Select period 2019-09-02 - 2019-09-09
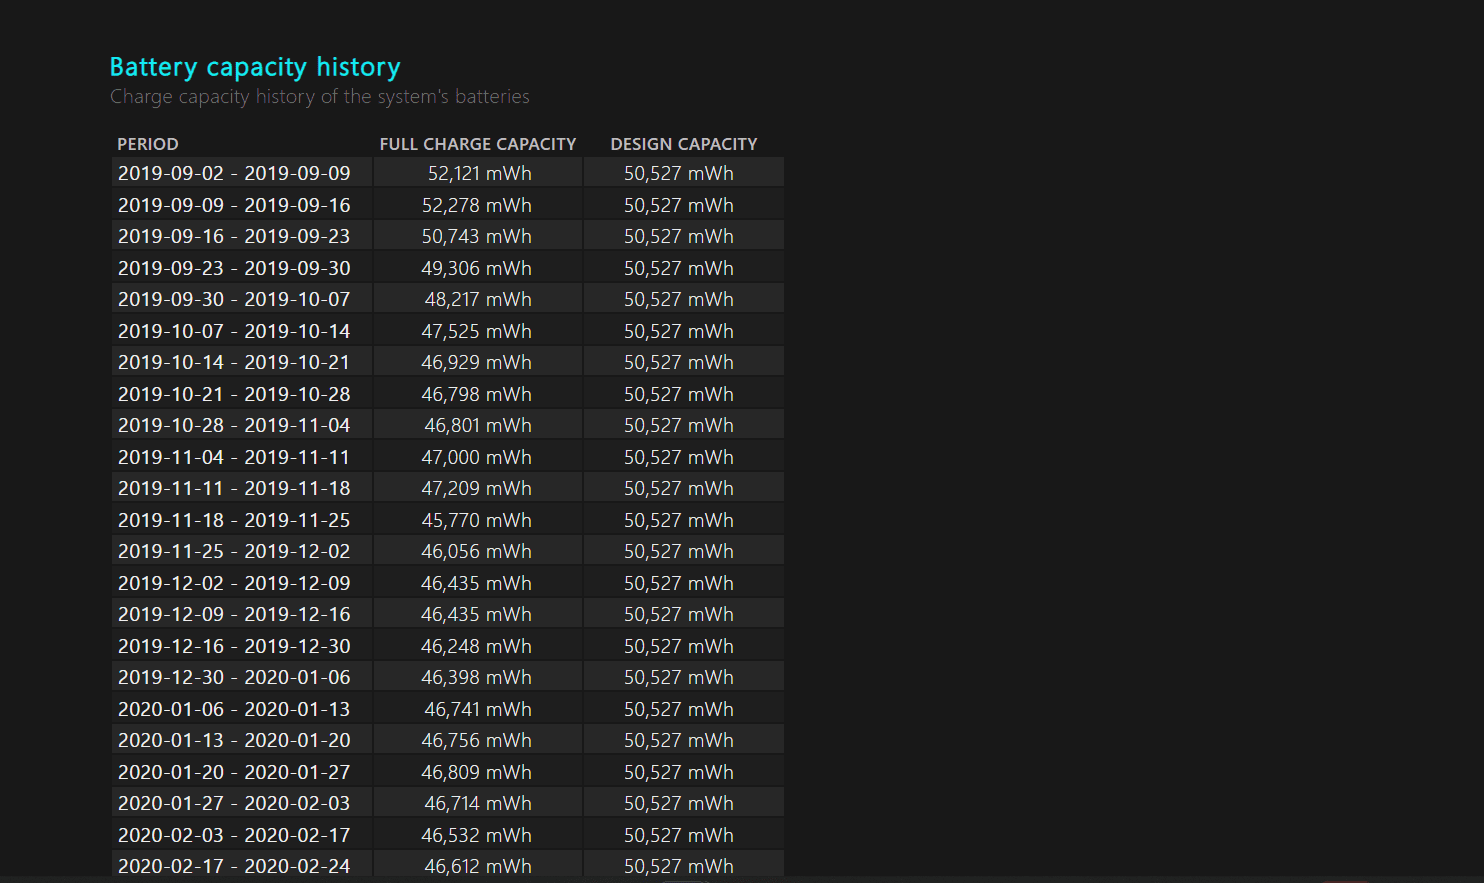Image resolution: width=1484 pixels, height=883 pixels. tap(234, 173)
